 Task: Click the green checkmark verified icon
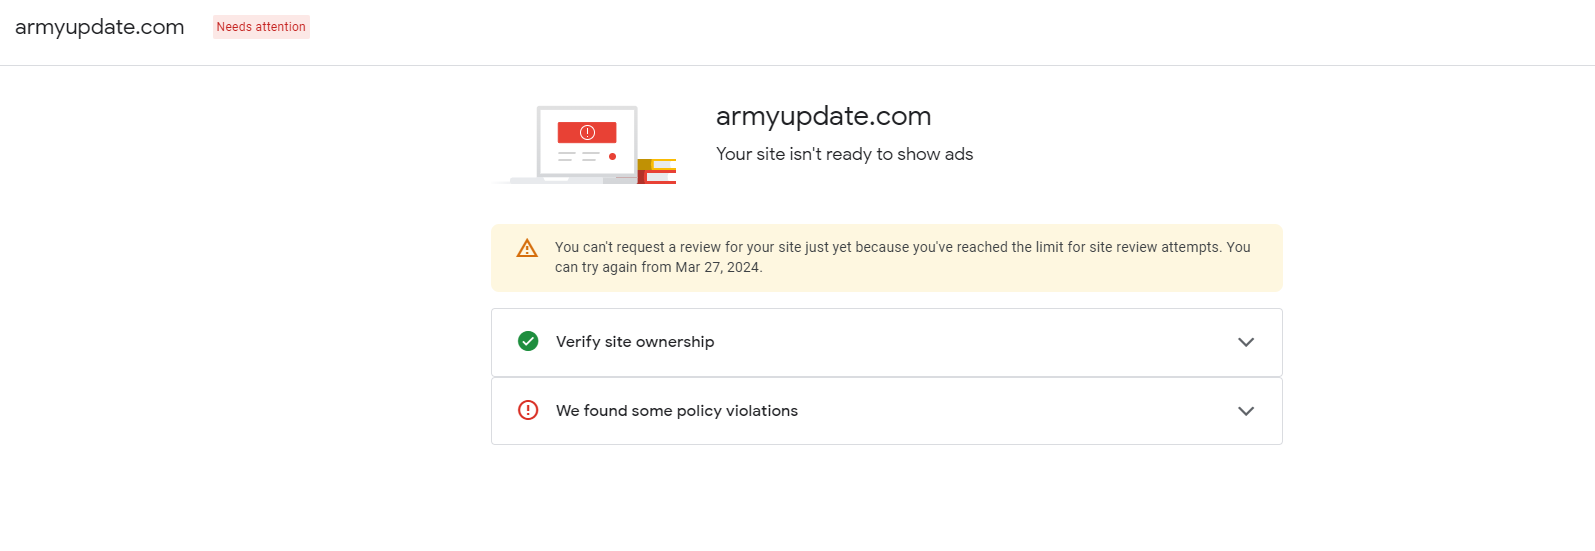click(x=528, y=341)
